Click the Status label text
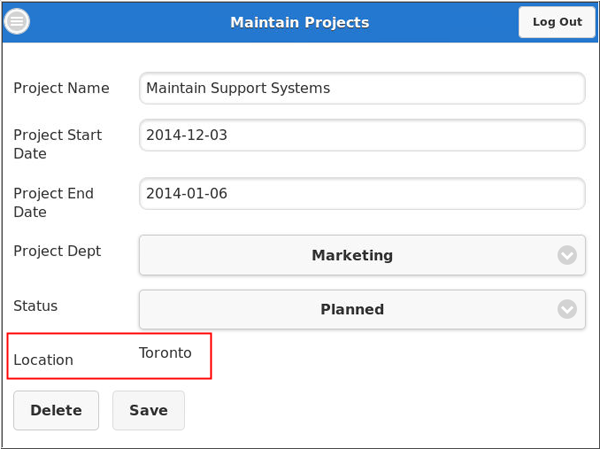 click(x=35, y=306)
